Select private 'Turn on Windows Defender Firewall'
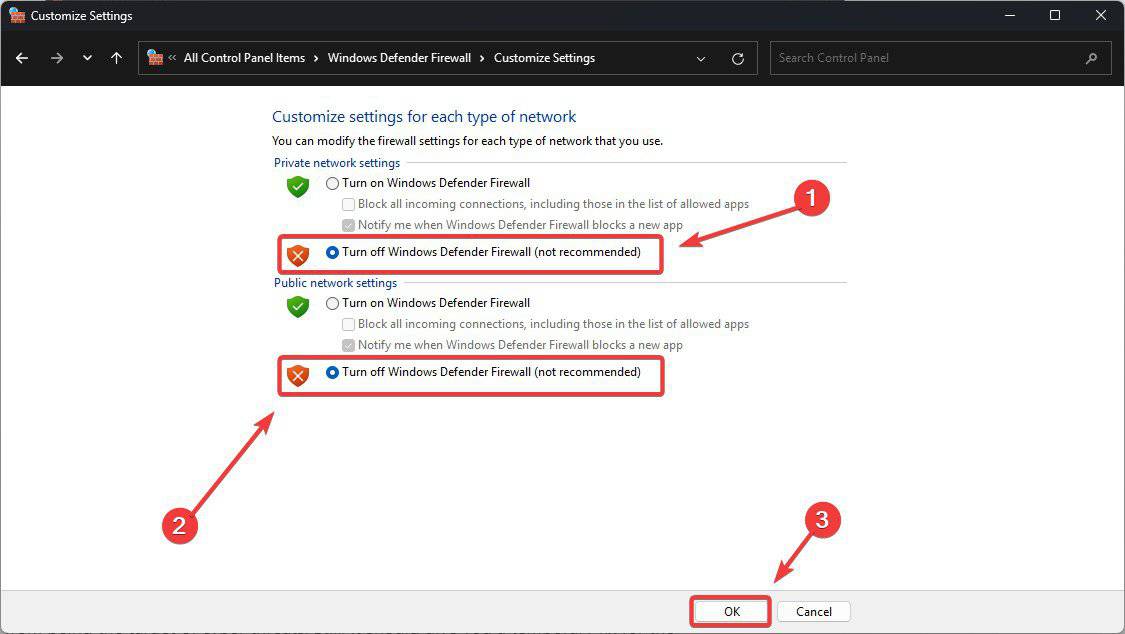 (x=332, y=184)
